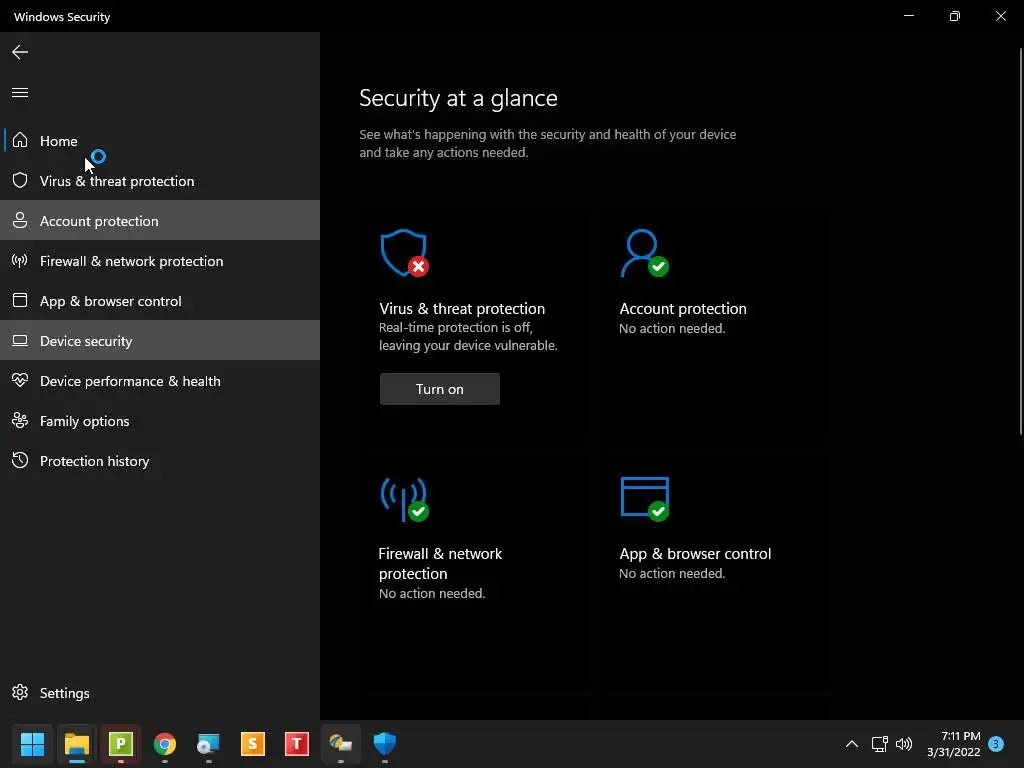This screenshot has width=1024, height=768.
Task: Open the taskbar app with monitor and globe icon
Action: coord(208,744)
